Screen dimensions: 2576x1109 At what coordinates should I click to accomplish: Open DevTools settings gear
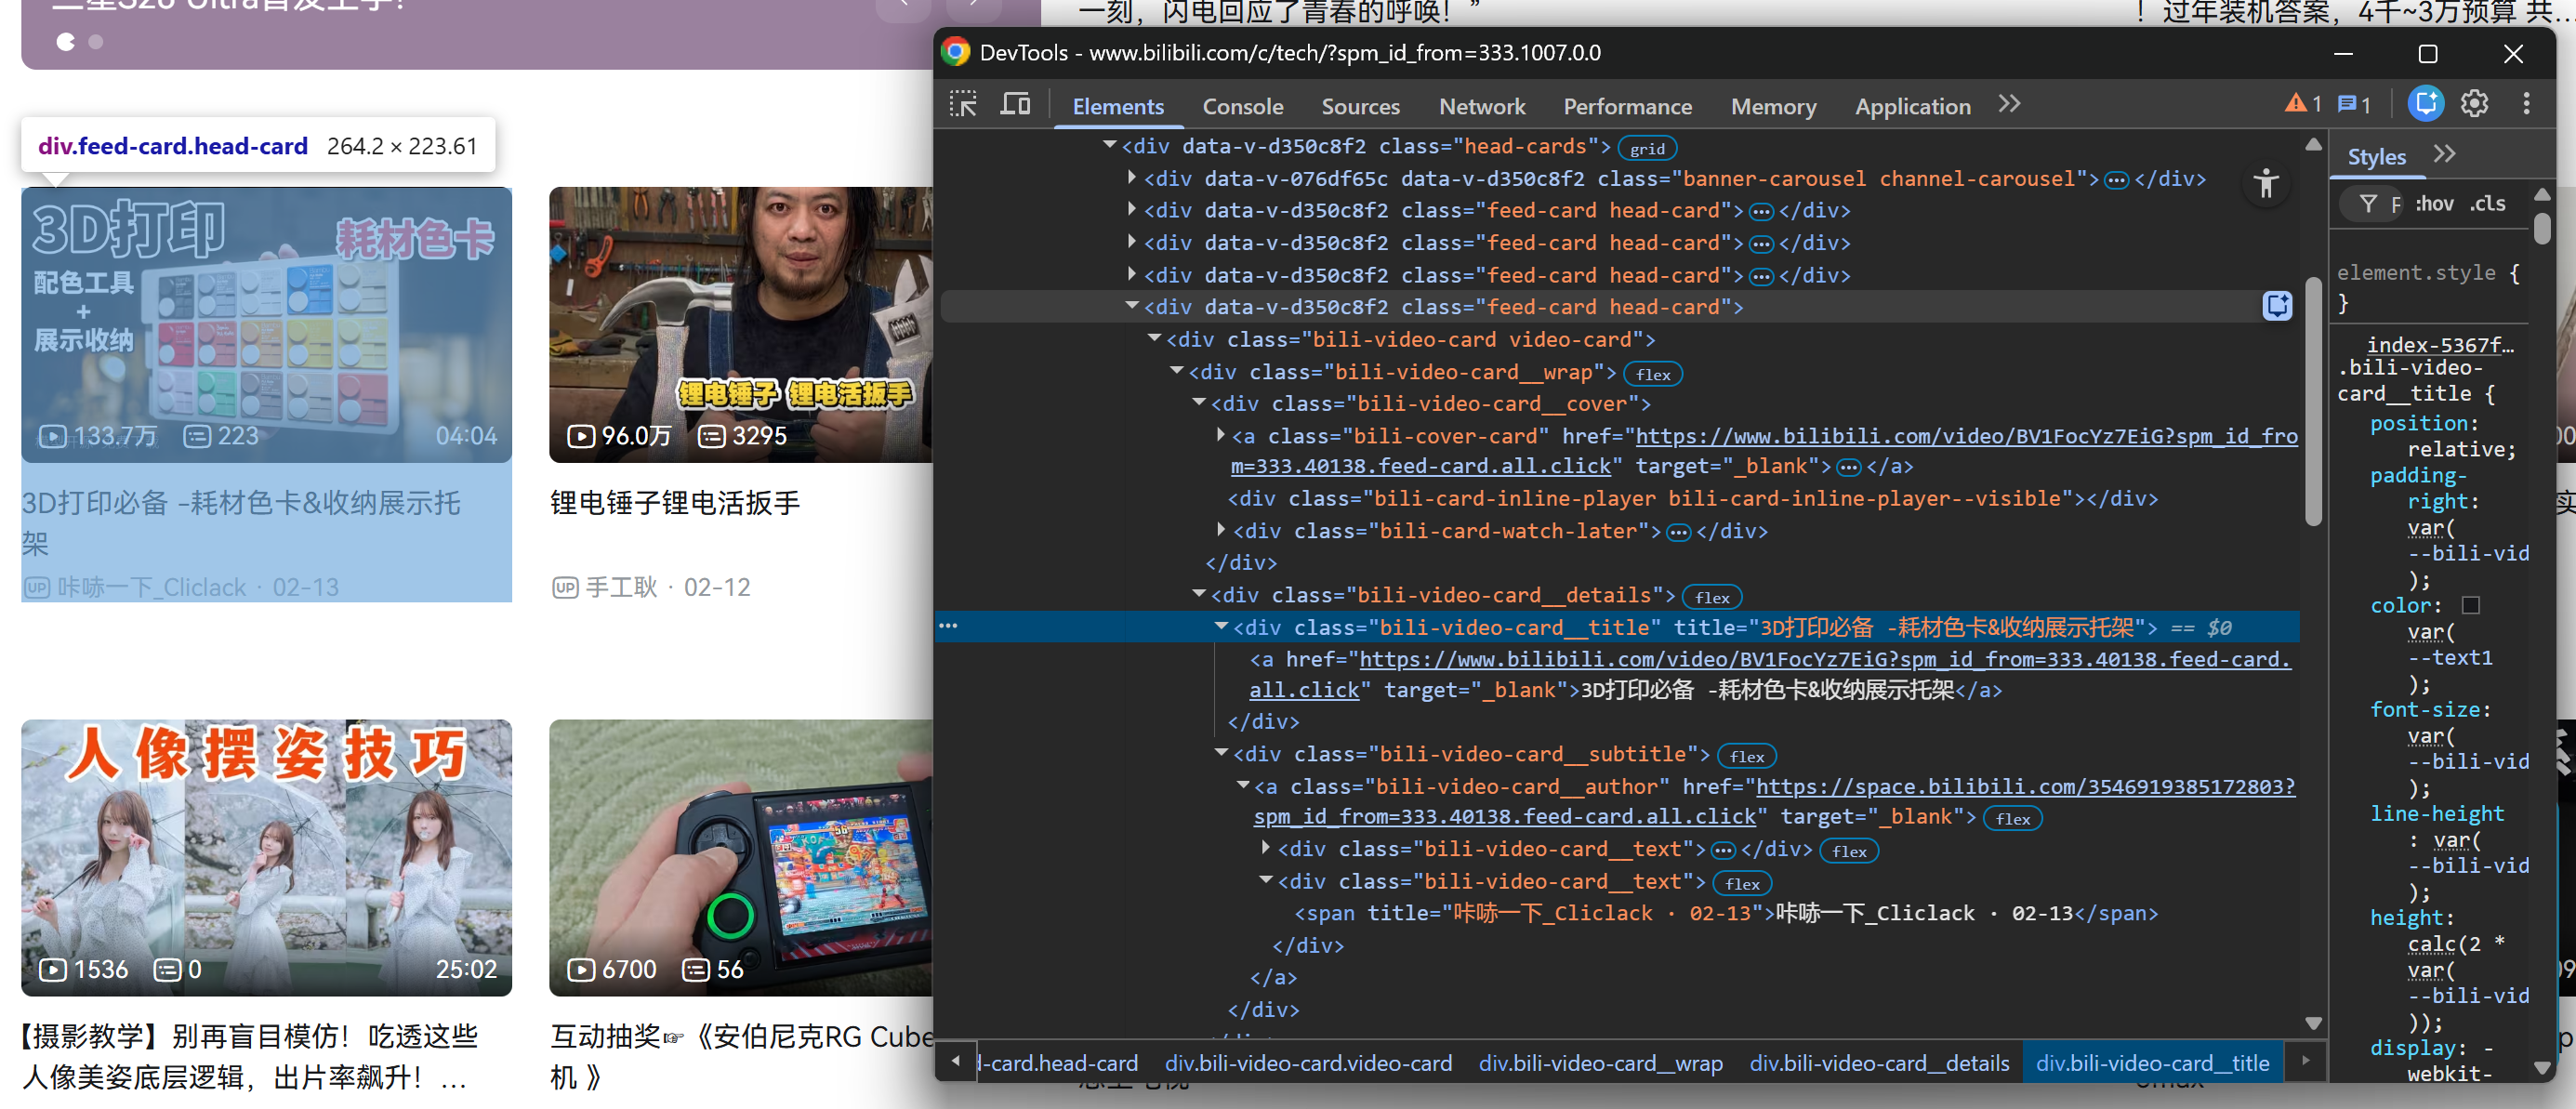pyautogui.click(x=2474, y=105)
